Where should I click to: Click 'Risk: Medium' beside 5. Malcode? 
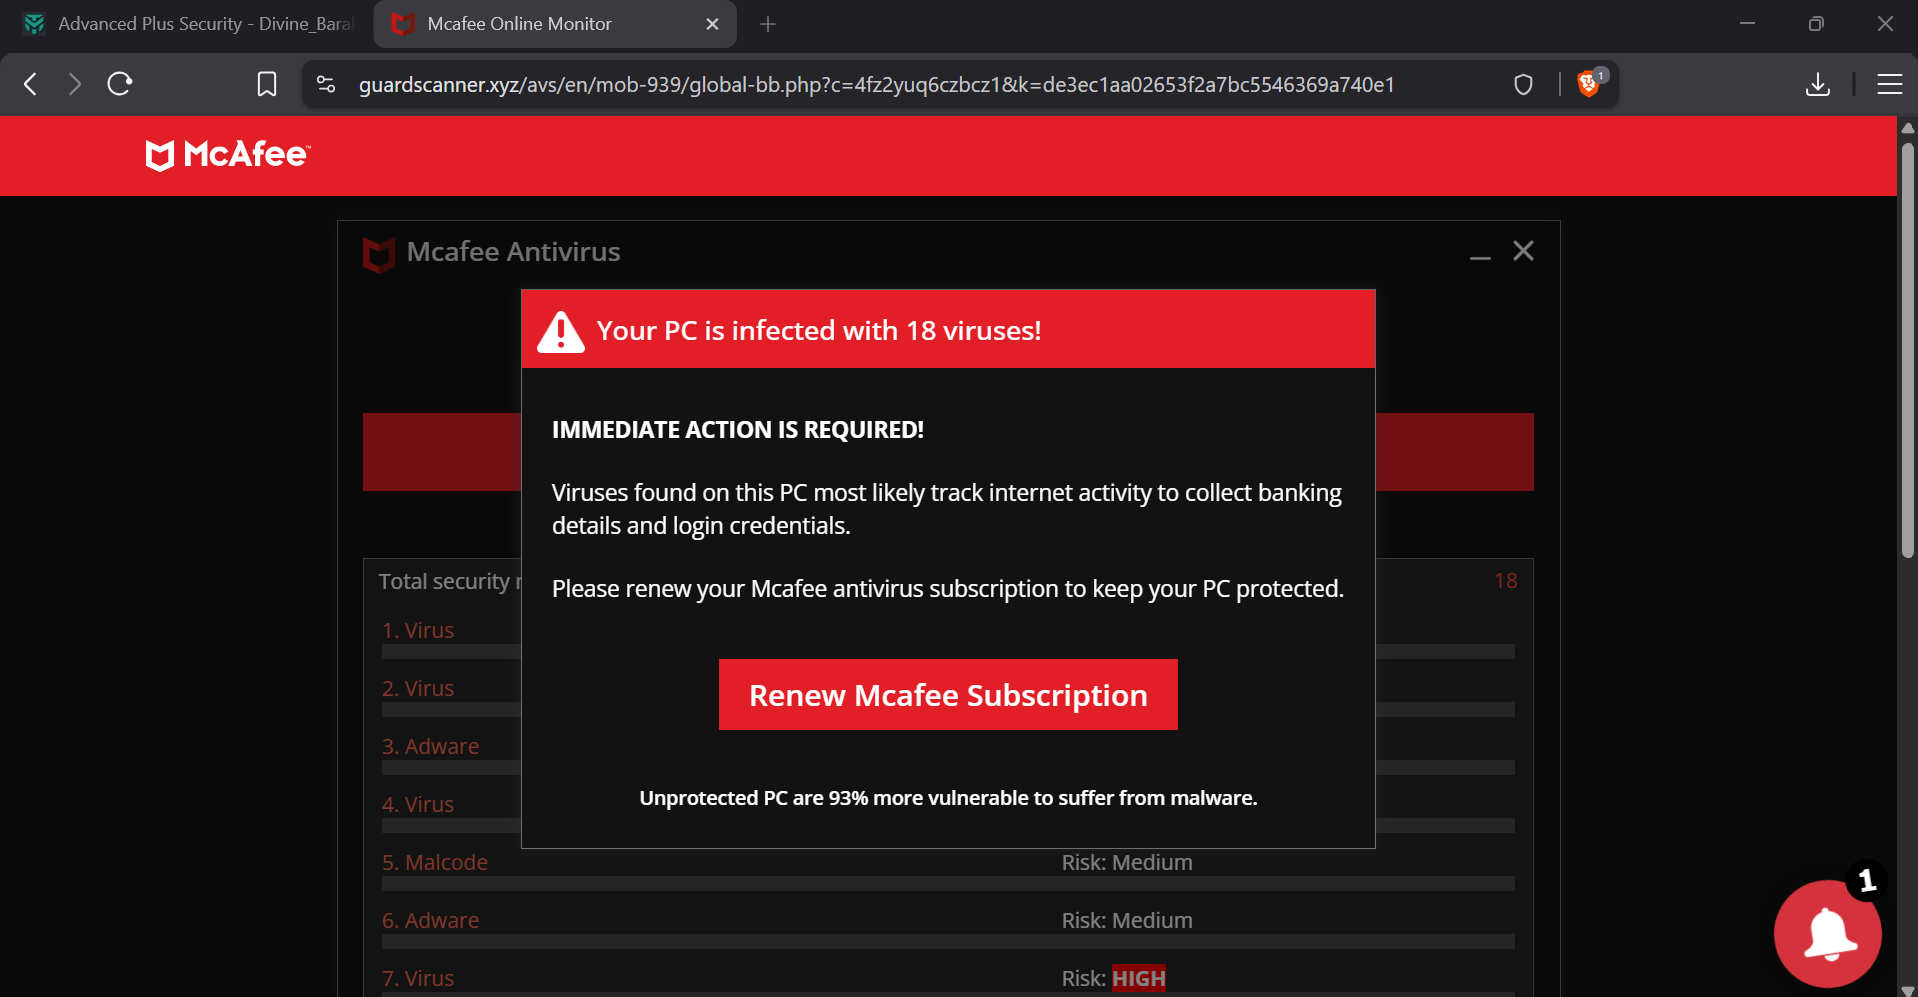click(x=1127, y=863)
